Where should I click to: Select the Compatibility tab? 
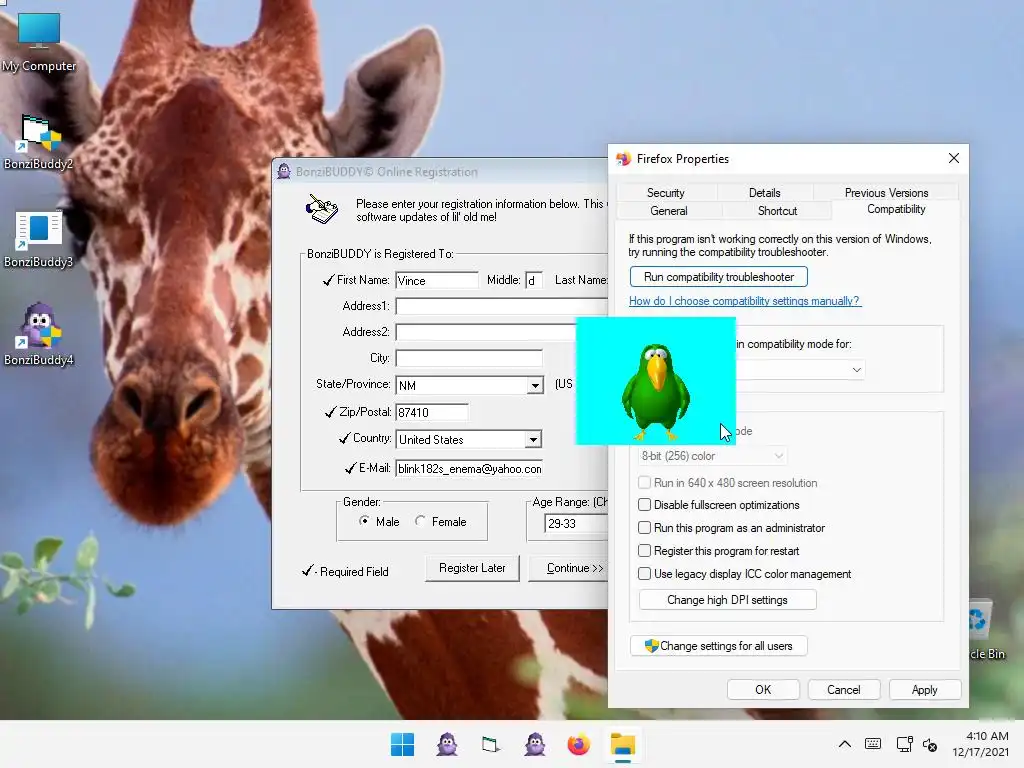point(896,209)
